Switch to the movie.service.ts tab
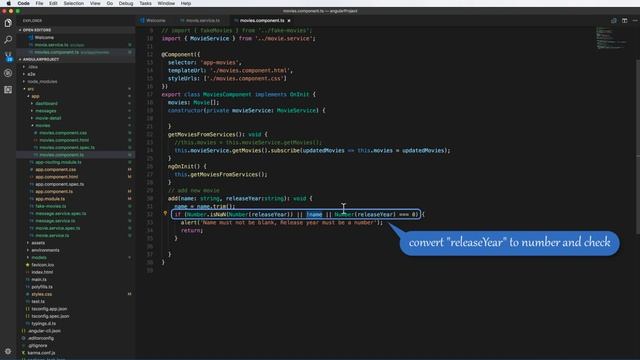 pos(200,20)
